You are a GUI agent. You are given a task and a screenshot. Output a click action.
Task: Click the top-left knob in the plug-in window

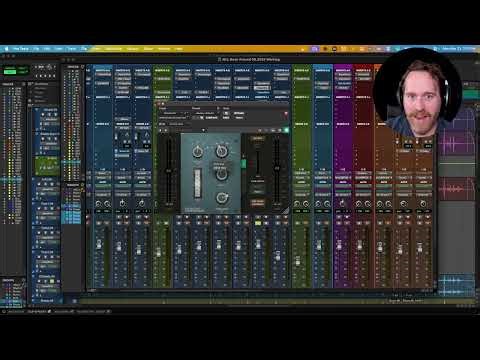(198, 152)
